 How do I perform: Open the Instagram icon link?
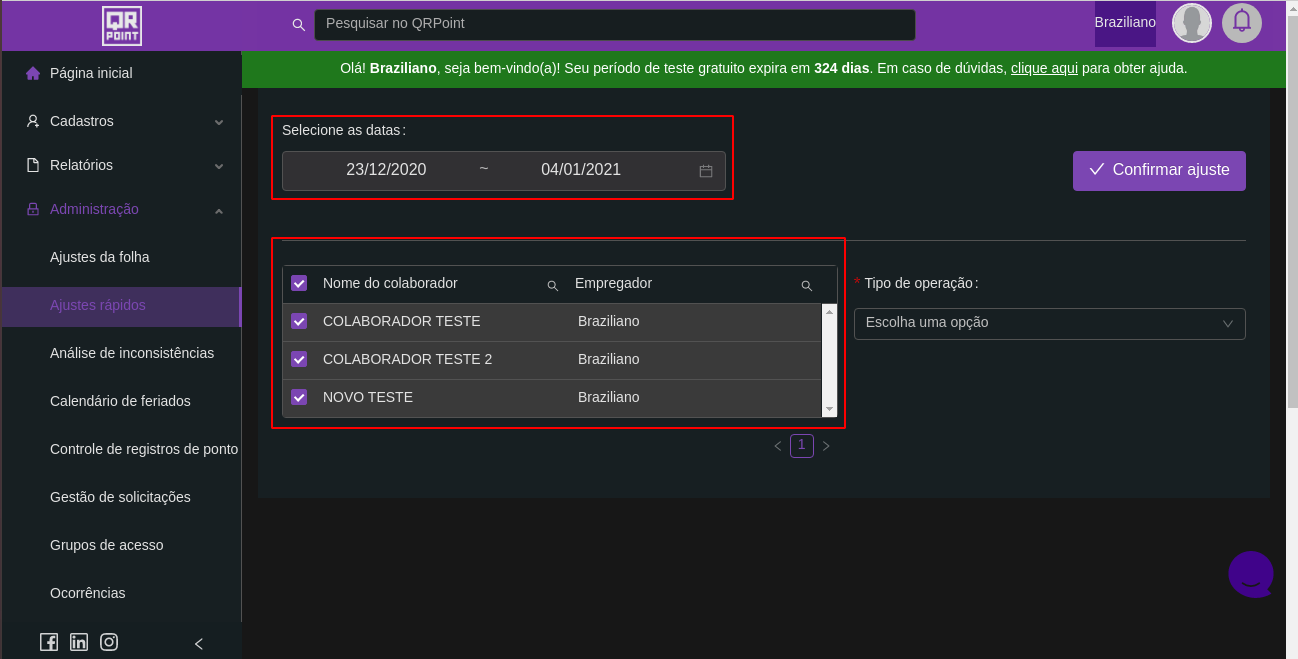(109, 642)
